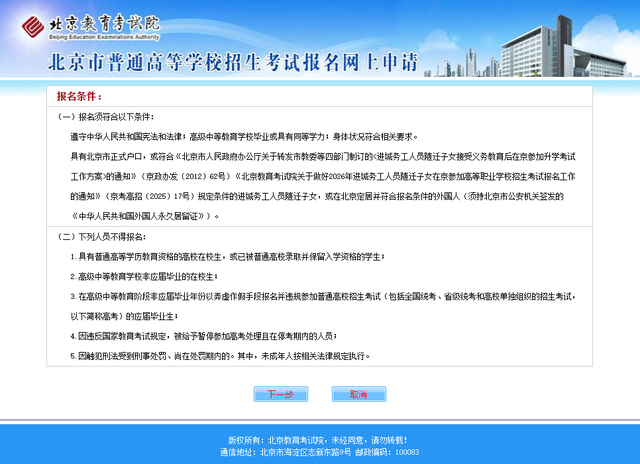Screen dimensions: 640x464
Task: Click the Beijing Education Examinations Authority subtitle
Action: click(x=97, y=35)
